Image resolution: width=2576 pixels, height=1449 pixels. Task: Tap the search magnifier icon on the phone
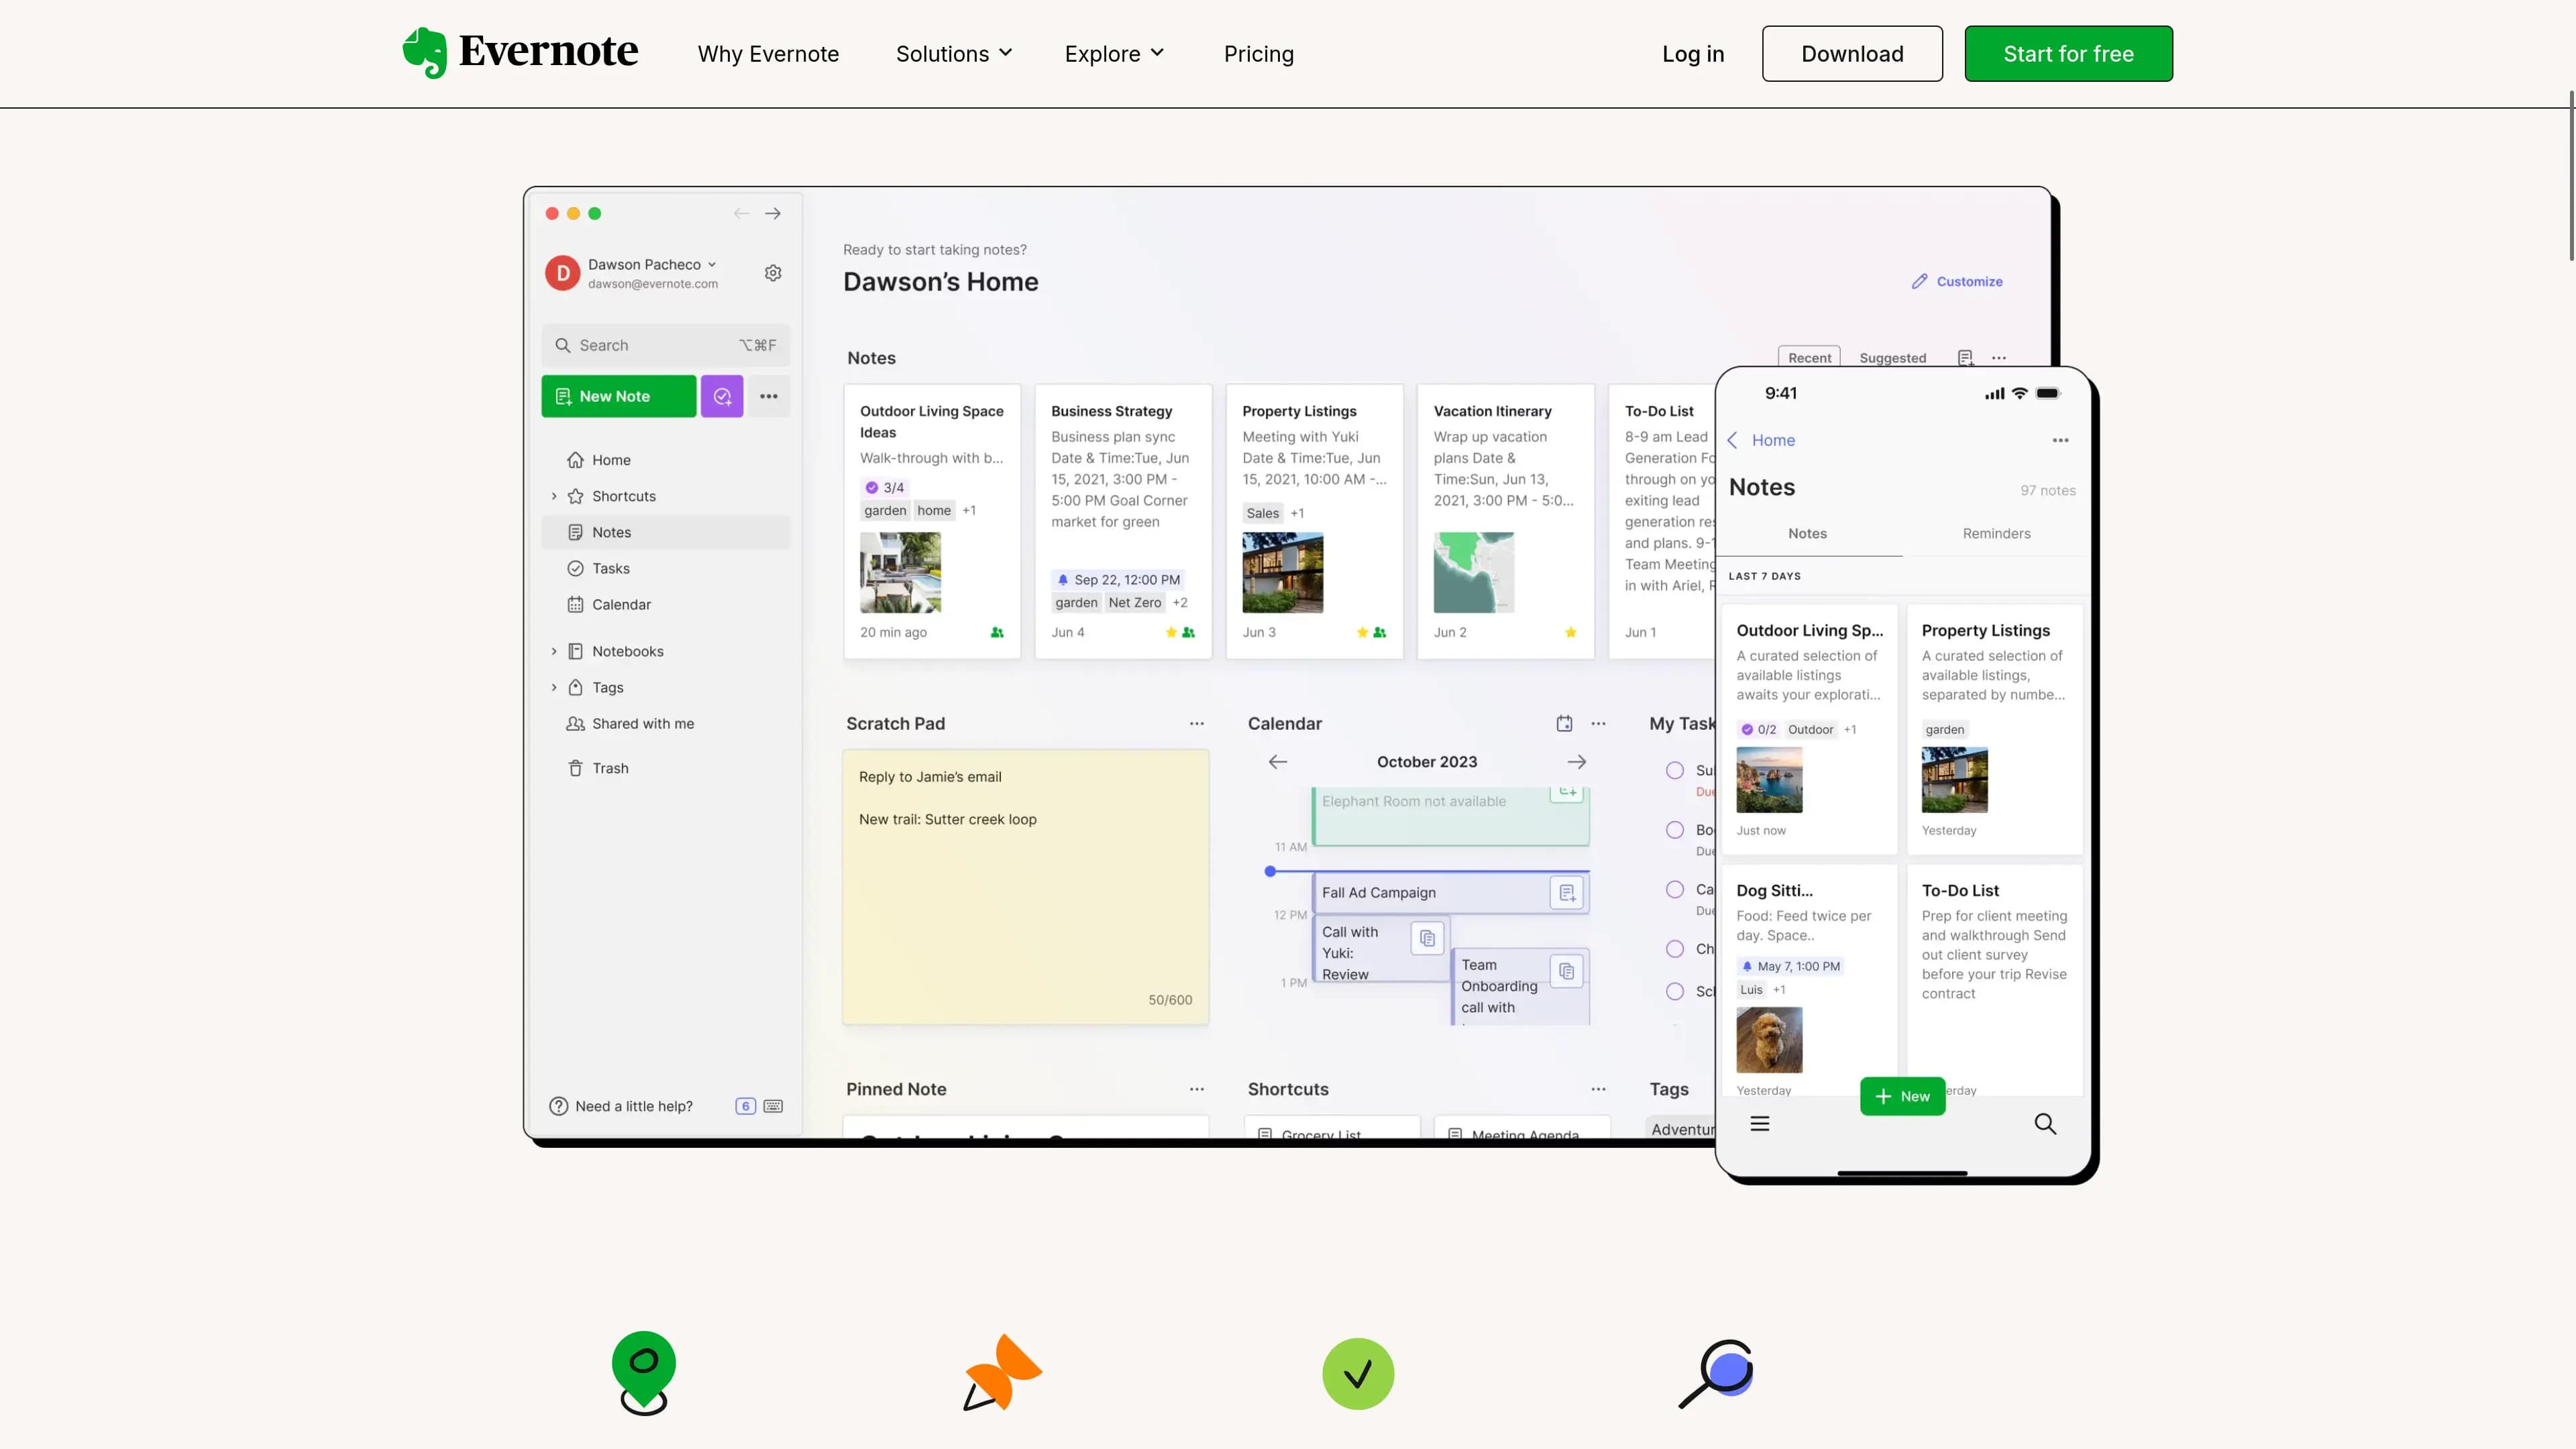click(x=2045, y=1124)
